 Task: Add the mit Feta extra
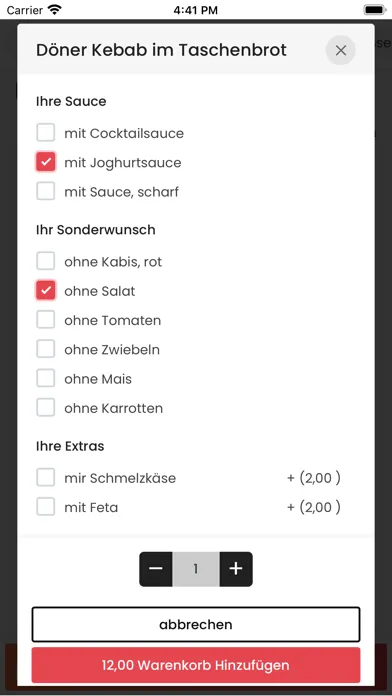pos(46,507)
